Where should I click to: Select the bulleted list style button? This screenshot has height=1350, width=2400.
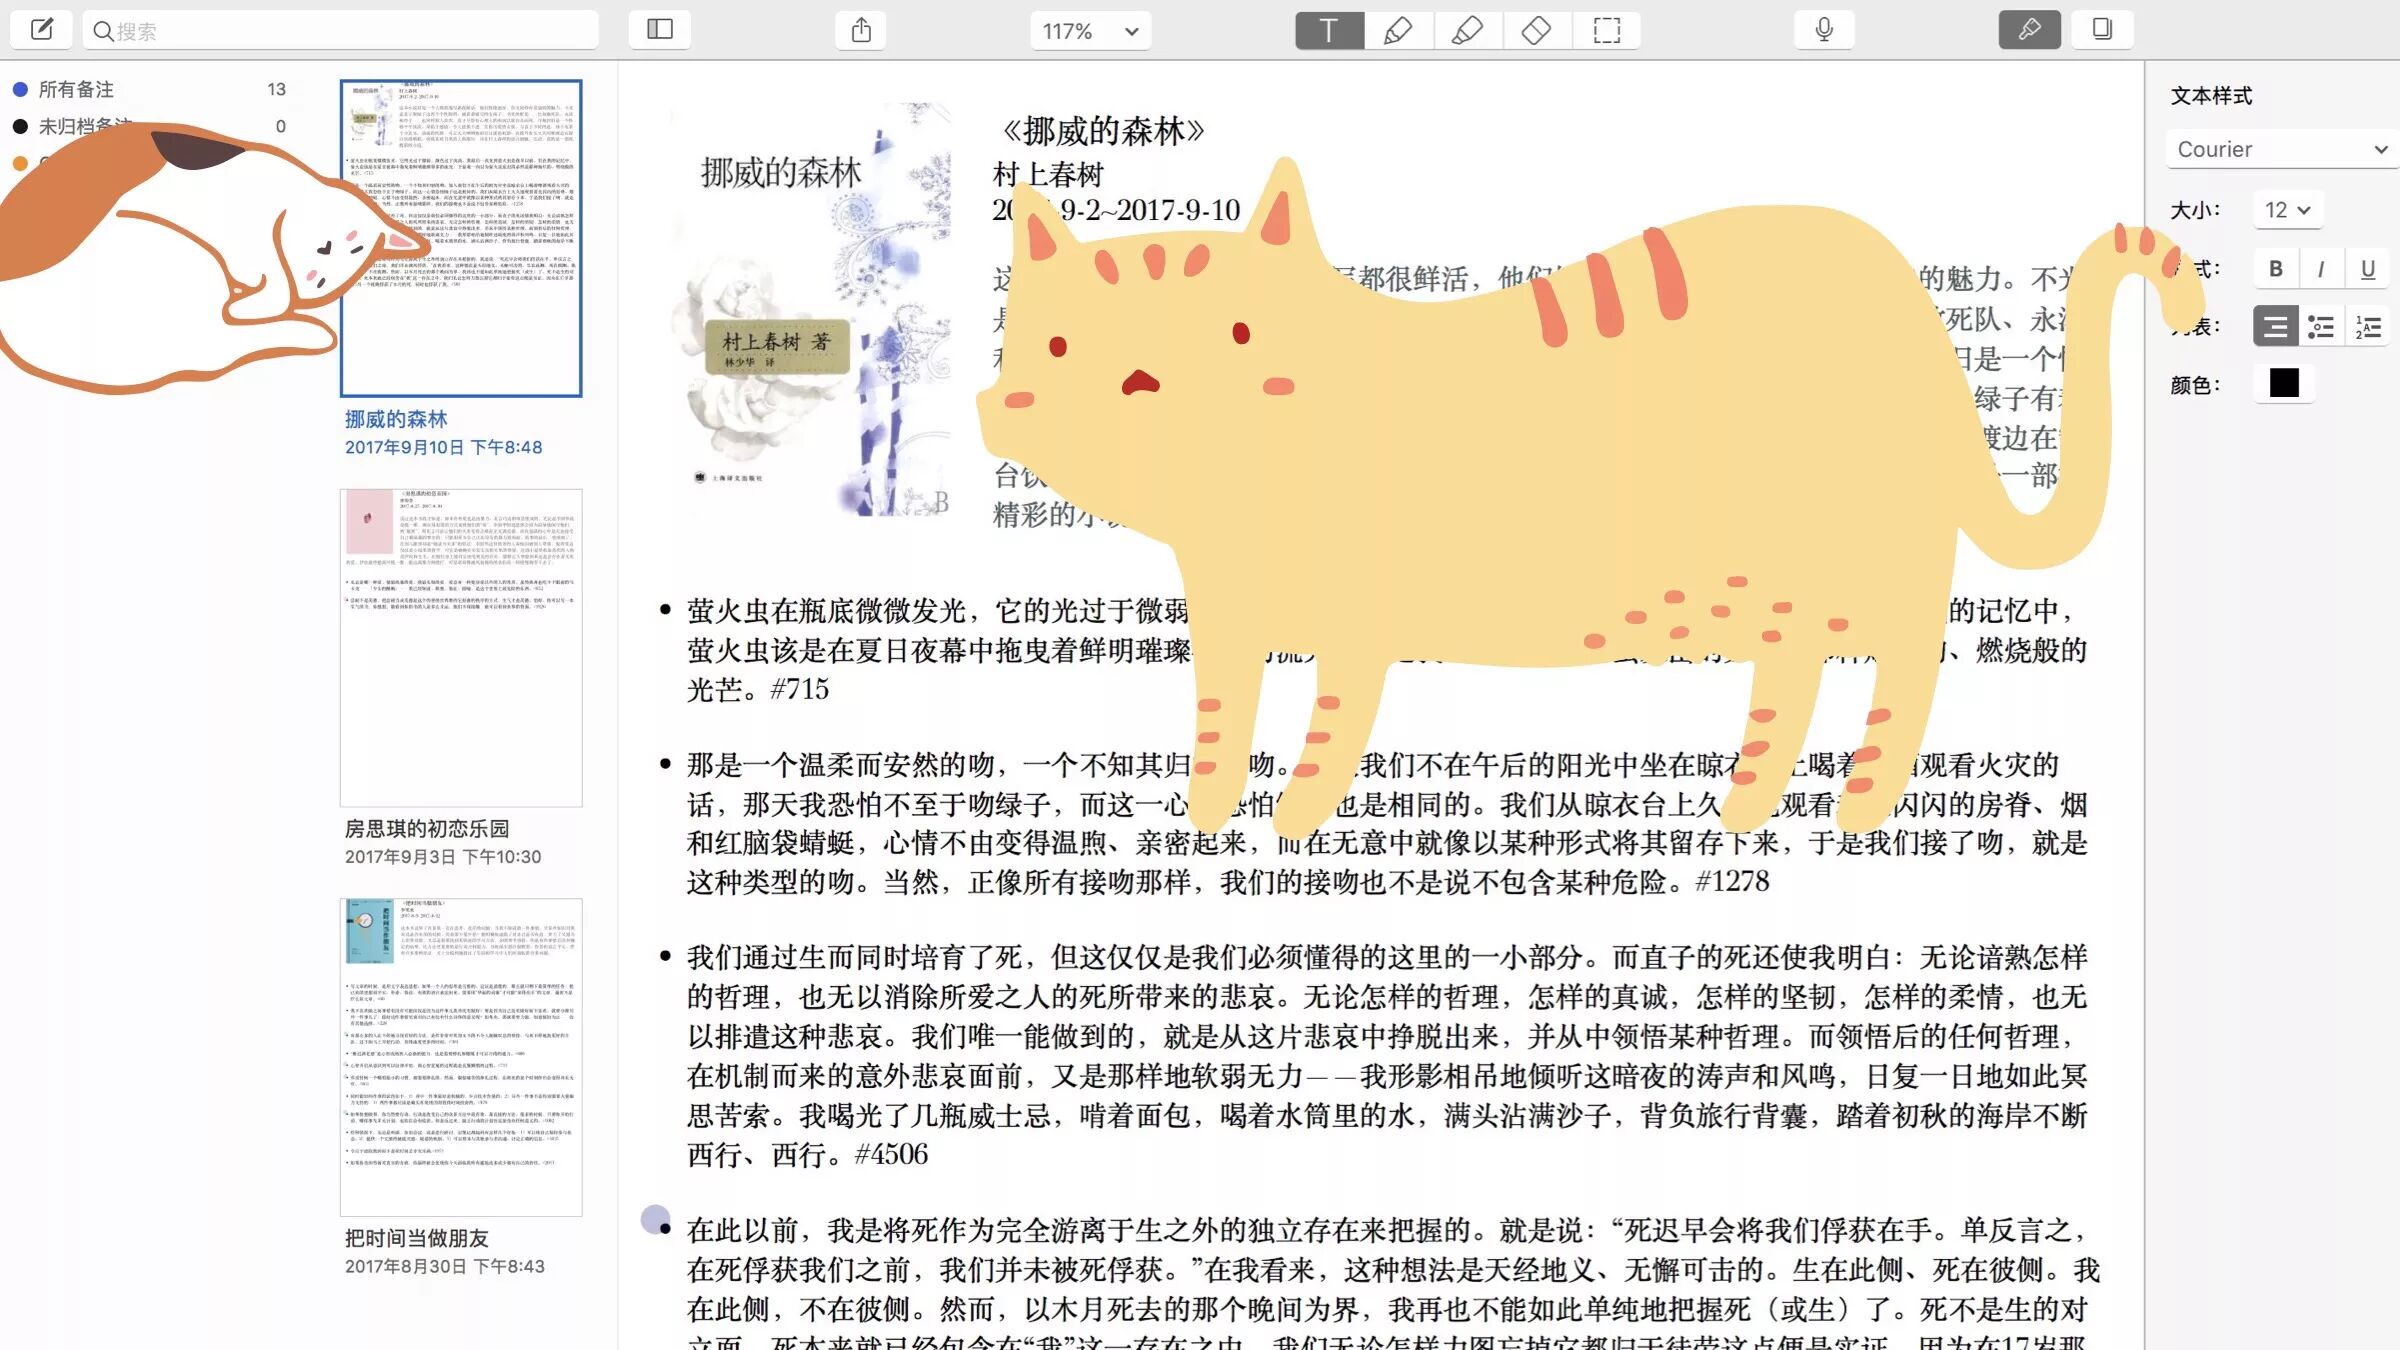pyautogui.click(x=2321, y=326)
